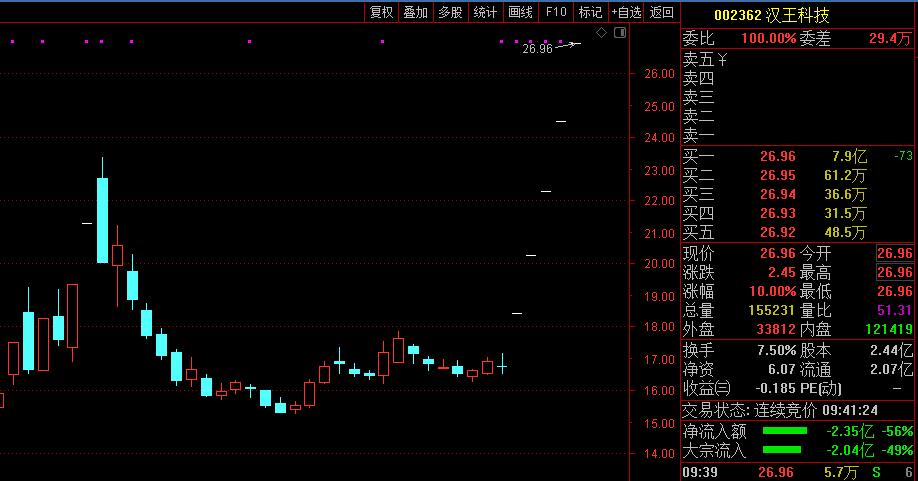Click the 净资 value 6.07
Screen dimensions: 918x481
click(782, 369)
